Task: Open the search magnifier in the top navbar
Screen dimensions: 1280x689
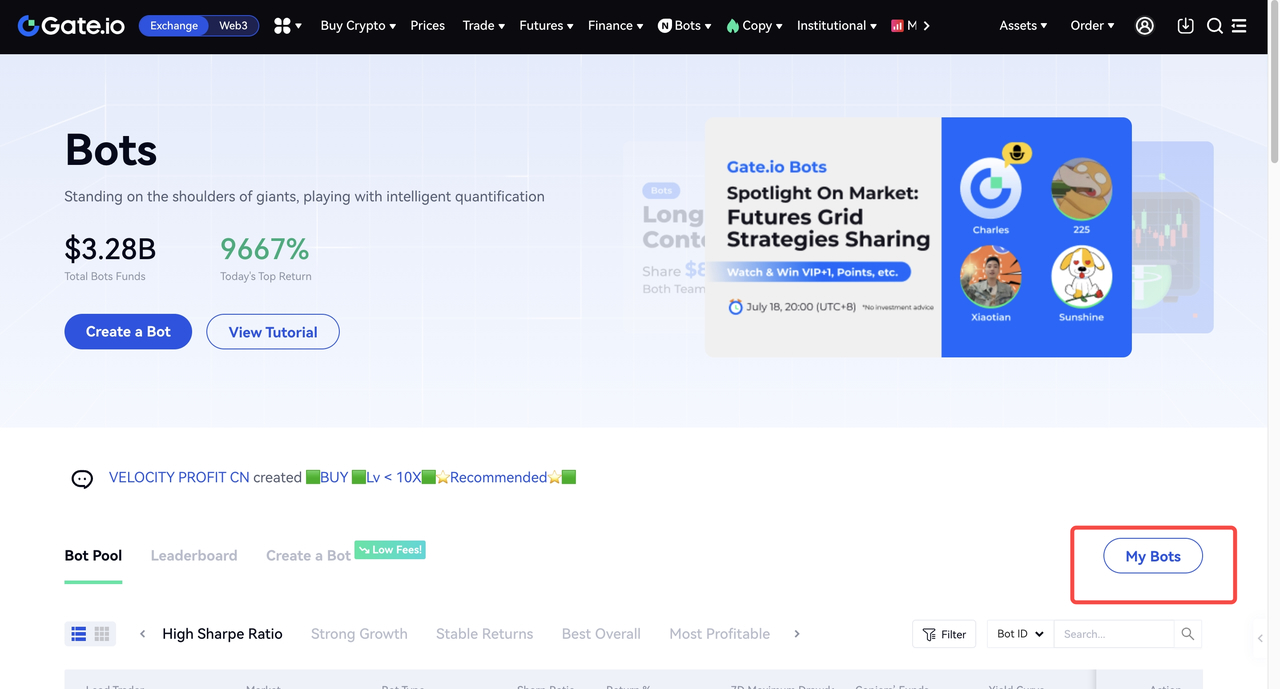Action: pos(1215,26)
